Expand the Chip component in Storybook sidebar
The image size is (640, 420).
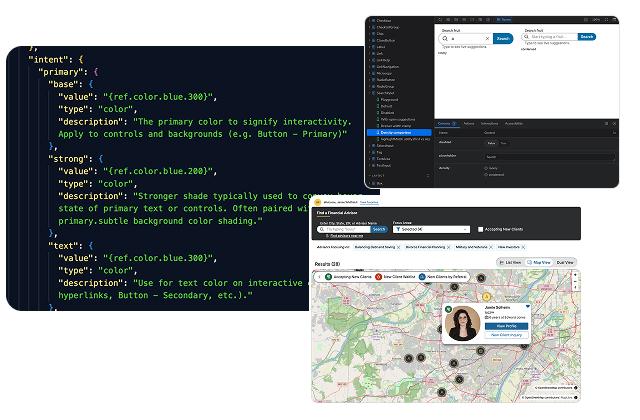pos(370,33)
